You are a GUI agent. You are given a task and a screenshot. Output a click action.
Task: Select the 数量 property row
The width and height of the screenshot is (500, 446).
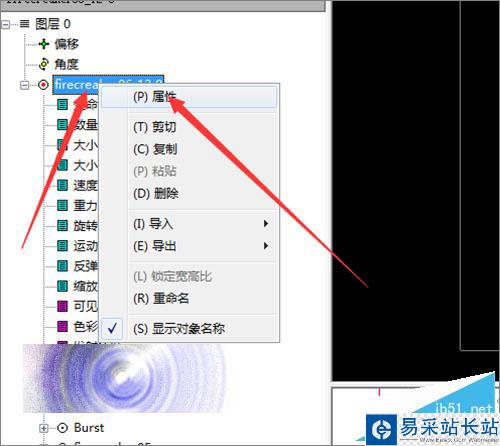coord(86,125)
